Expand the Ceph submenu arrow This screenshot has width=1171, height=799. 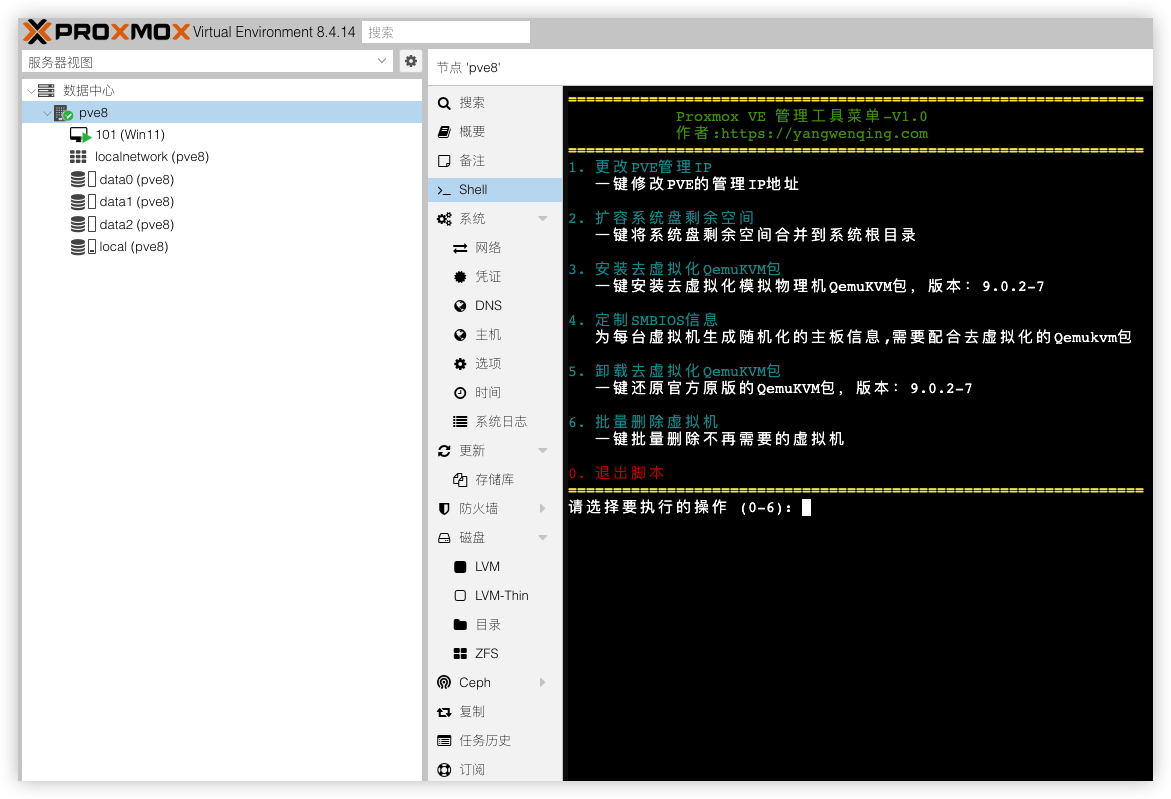tap(543, 683)
